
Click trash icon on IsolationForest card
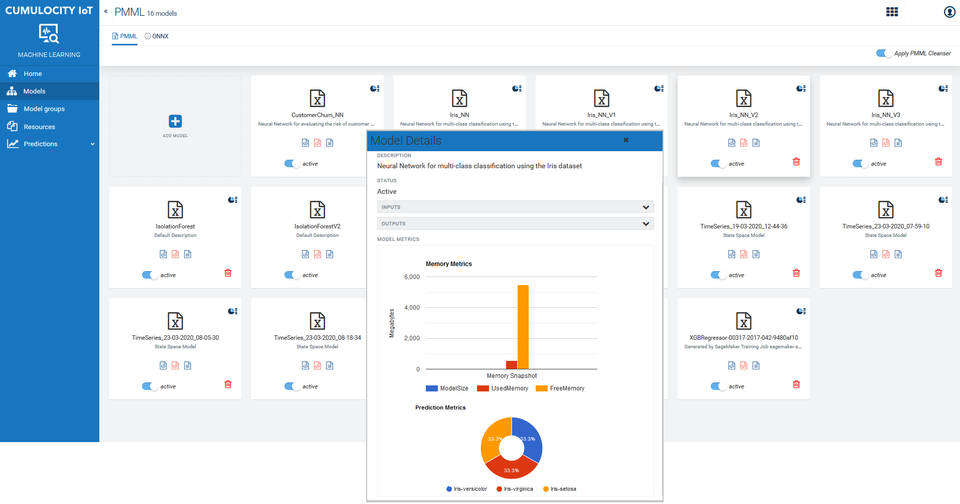tap(227, 273)
